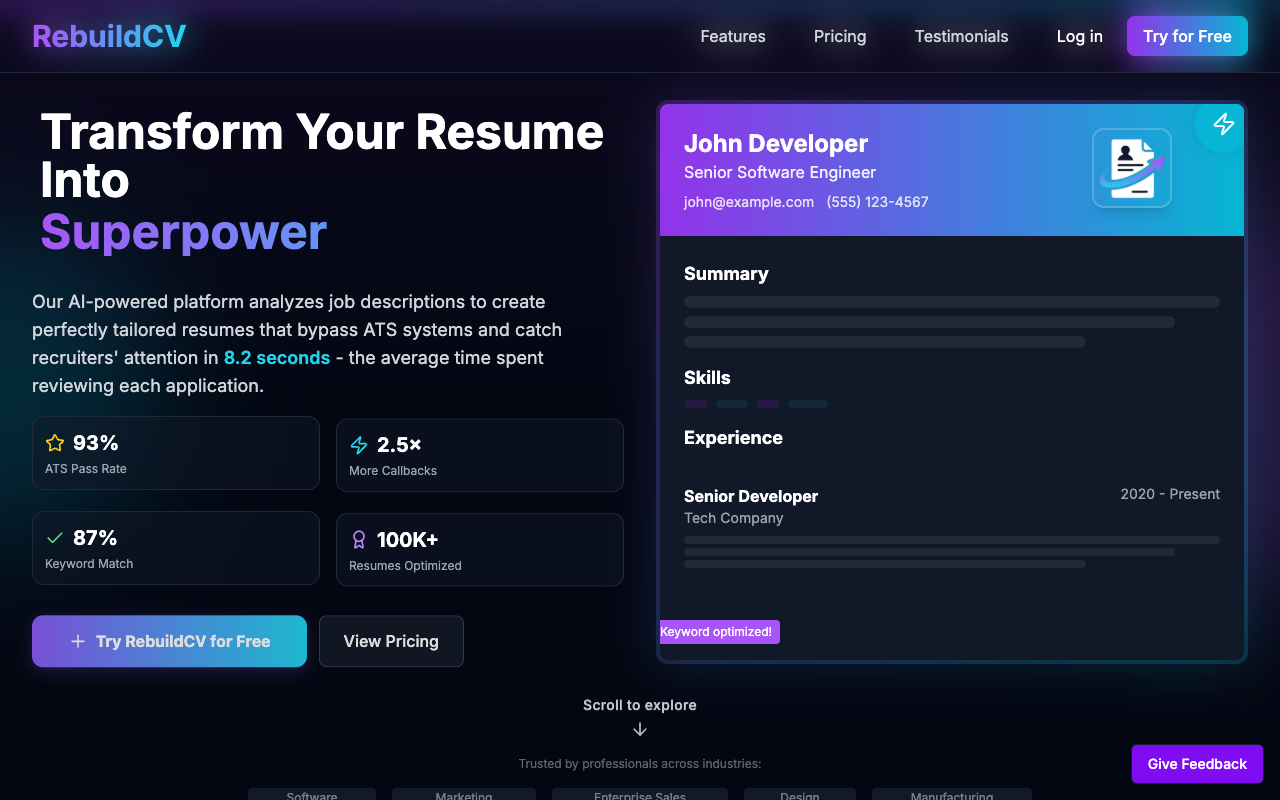Click the More Callbacks label
The image size is (1280, 800).
coord(393,471)
